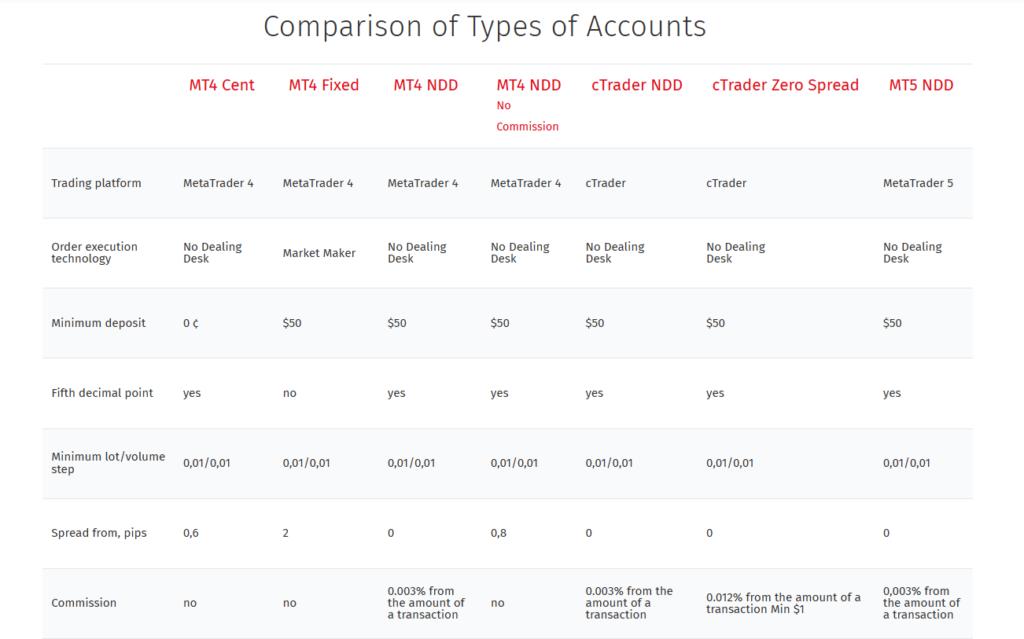The image size is (1024, 639).
Task: Click '0' spread value under MT5 NDD
Action: 886,533
